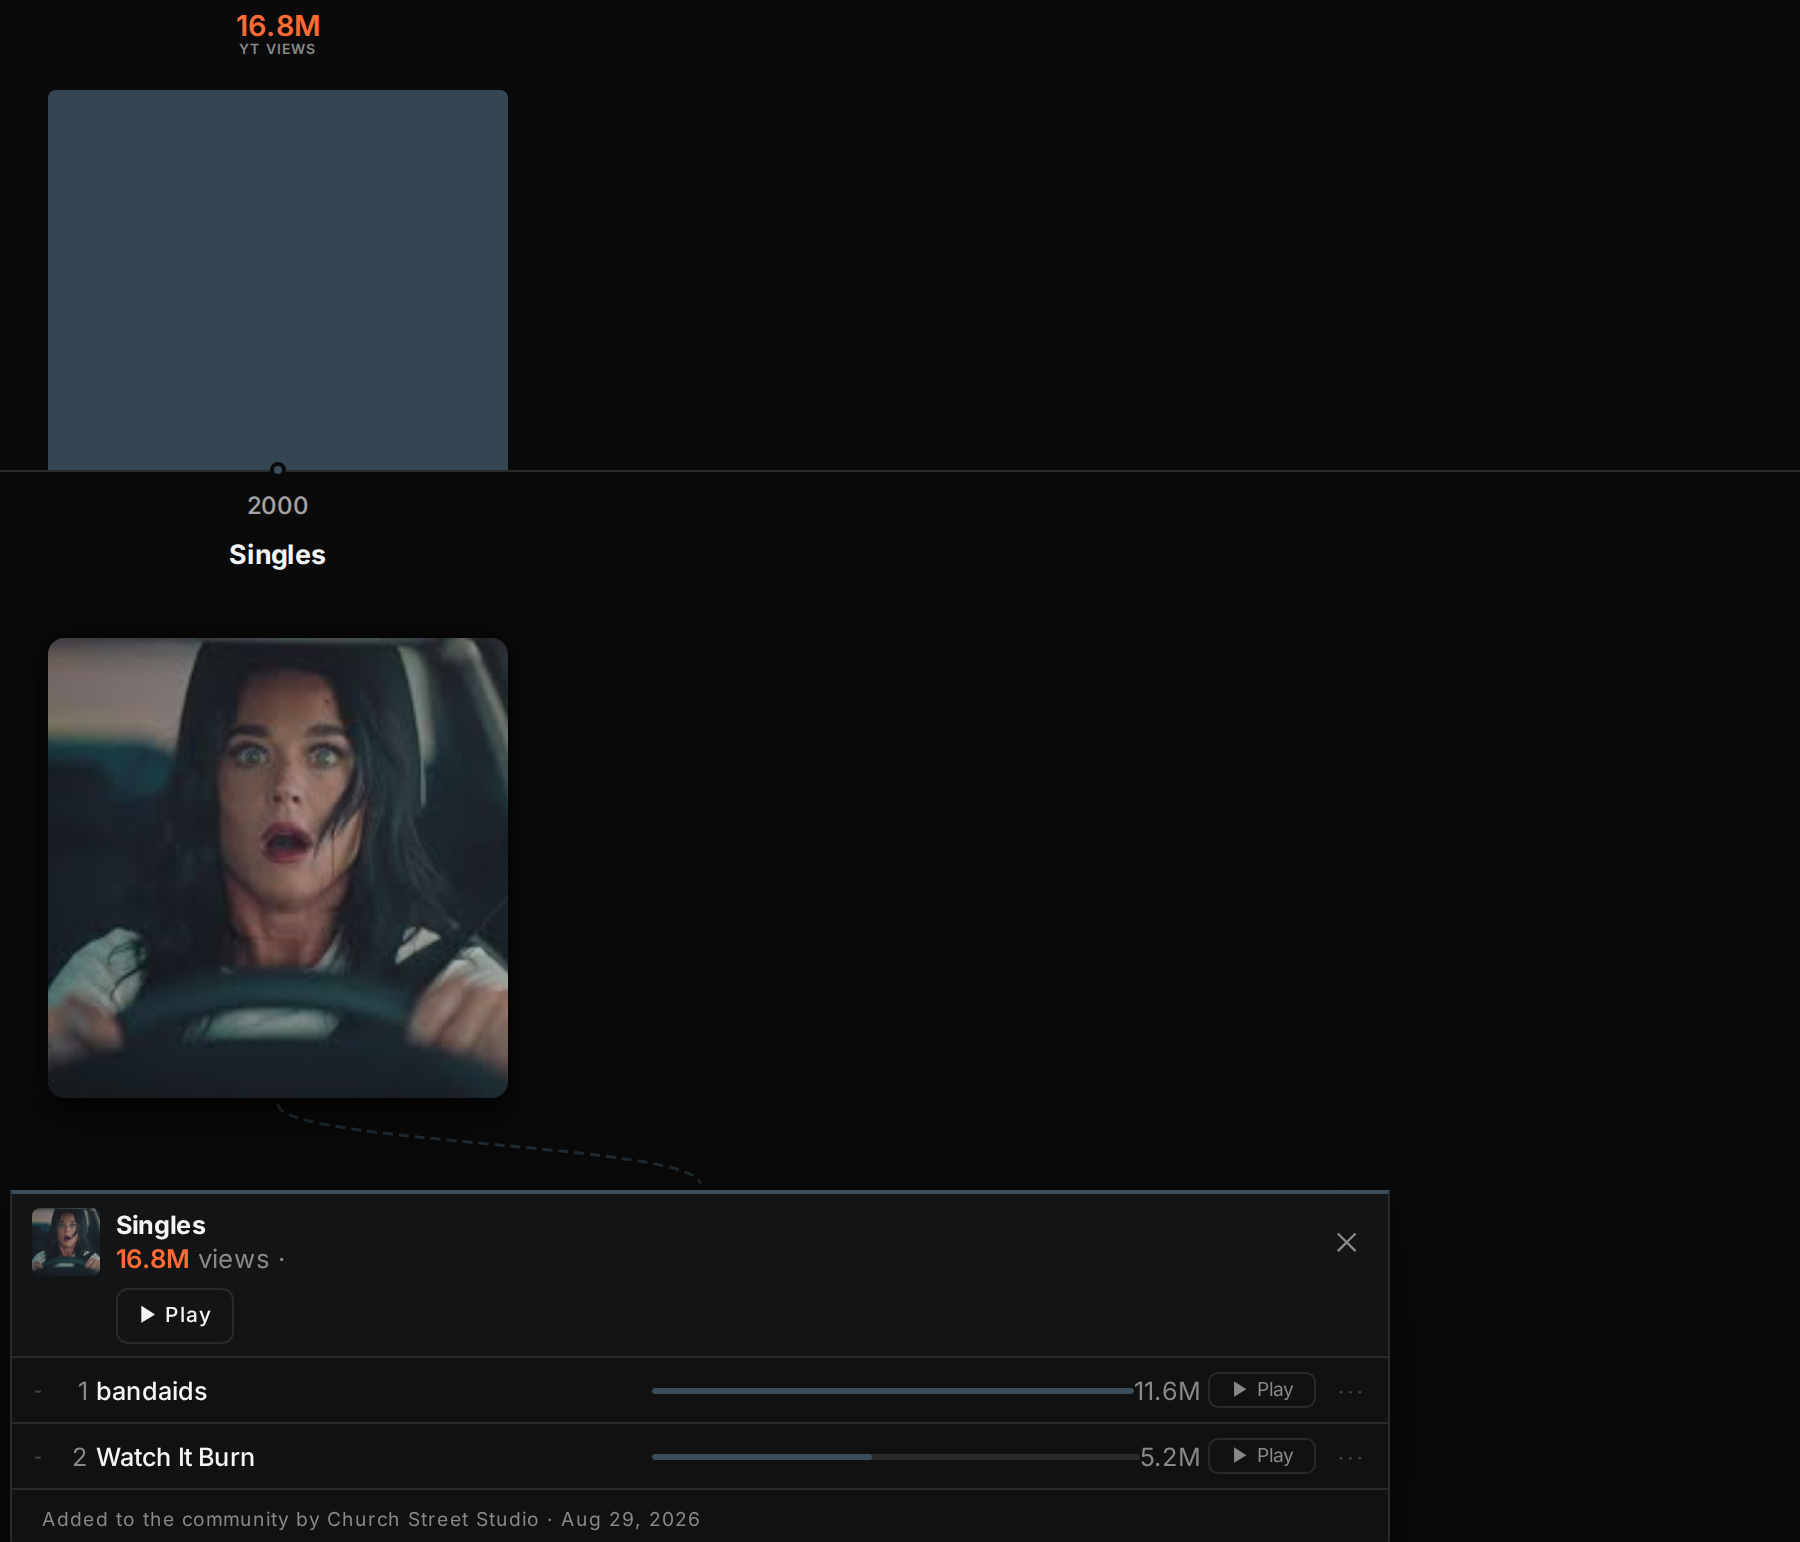Image resolution: width=1800 pixels, height=1542 pixels.
Task: Open the large Singles cover artwork
Action: (278, 868)
